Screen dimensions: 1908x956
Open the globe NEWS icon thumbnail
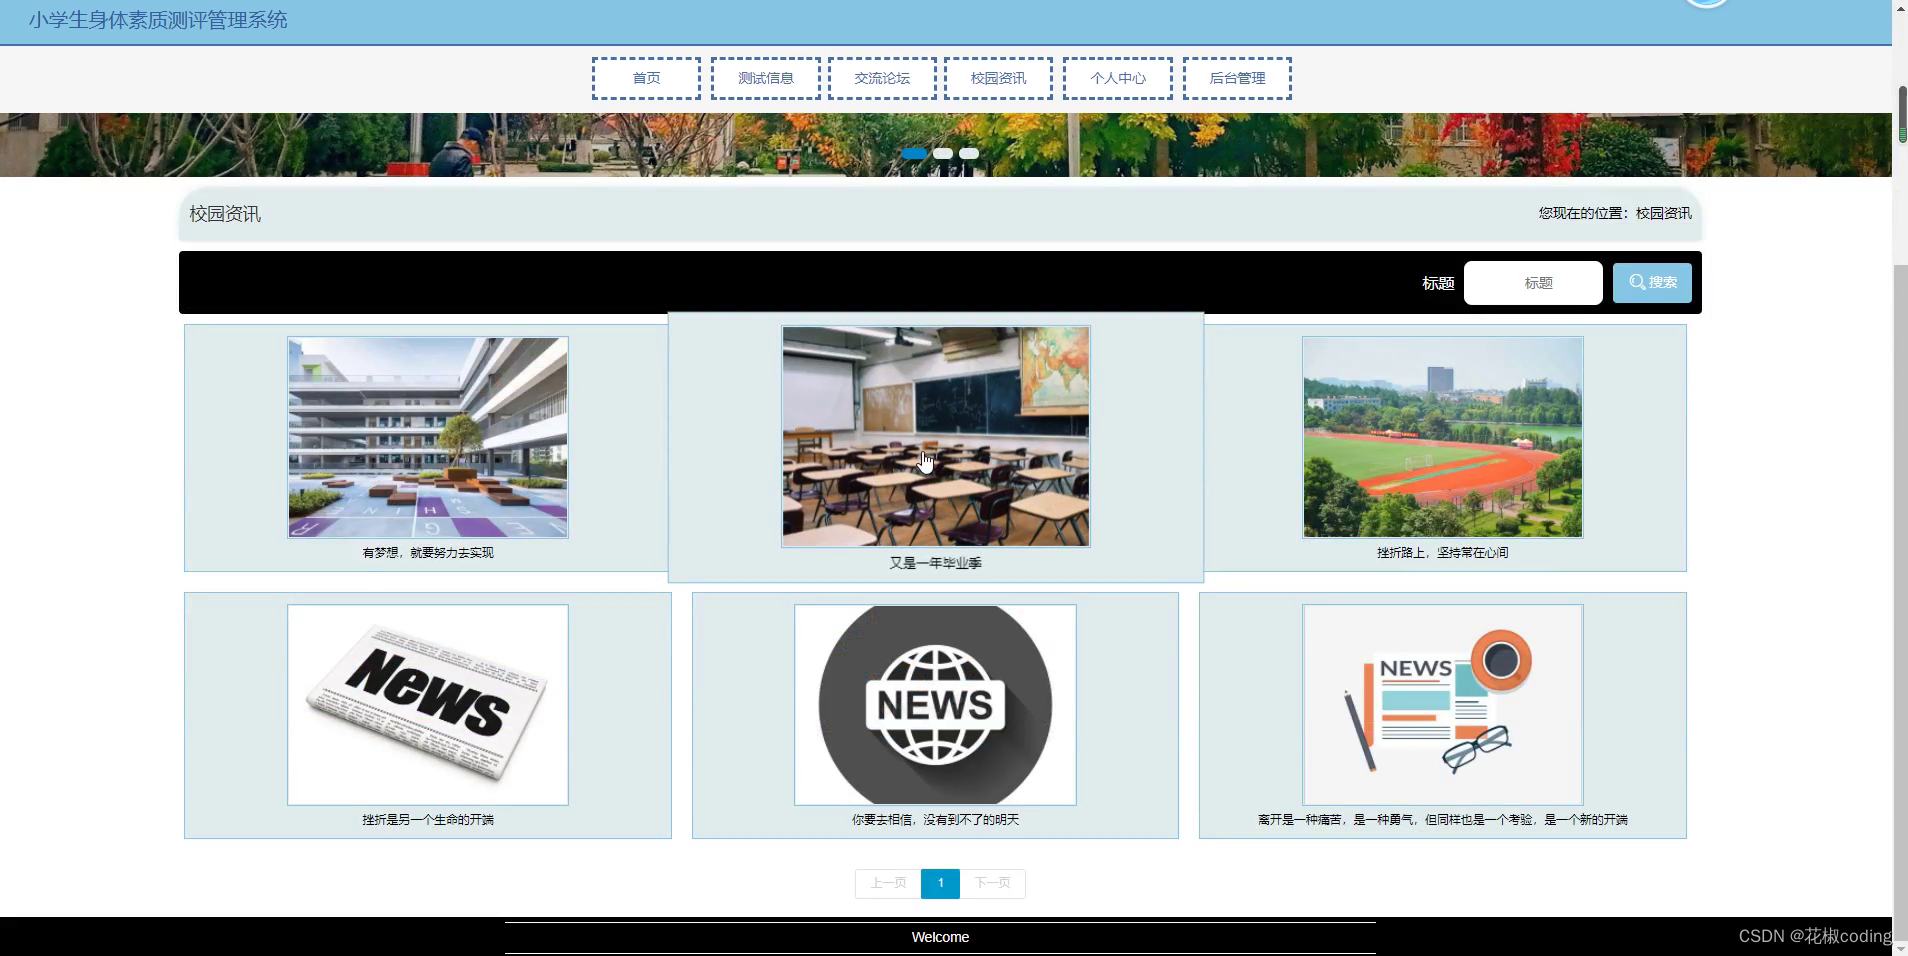click(935, 705)
